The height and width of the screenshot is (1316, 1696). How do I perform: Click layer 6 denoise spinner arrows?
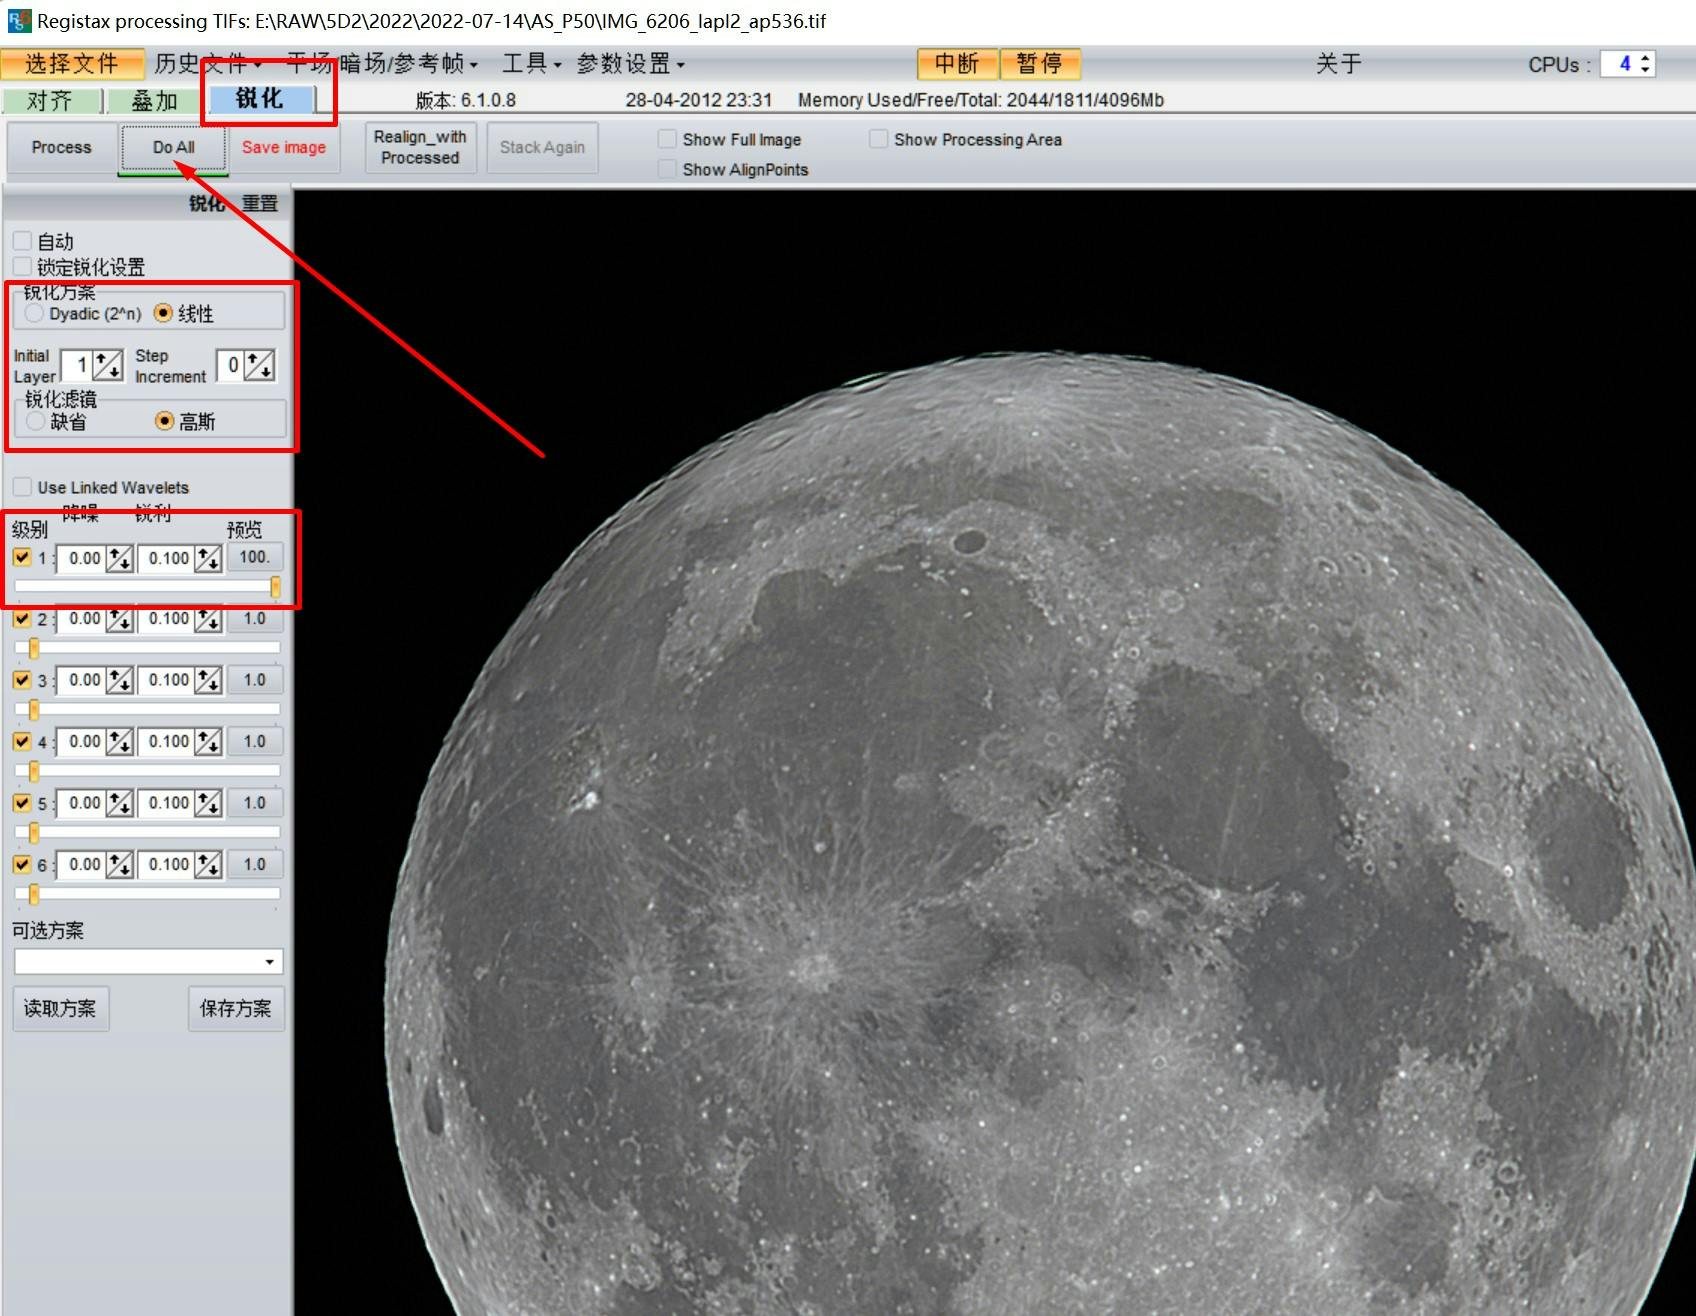(120, 866)
